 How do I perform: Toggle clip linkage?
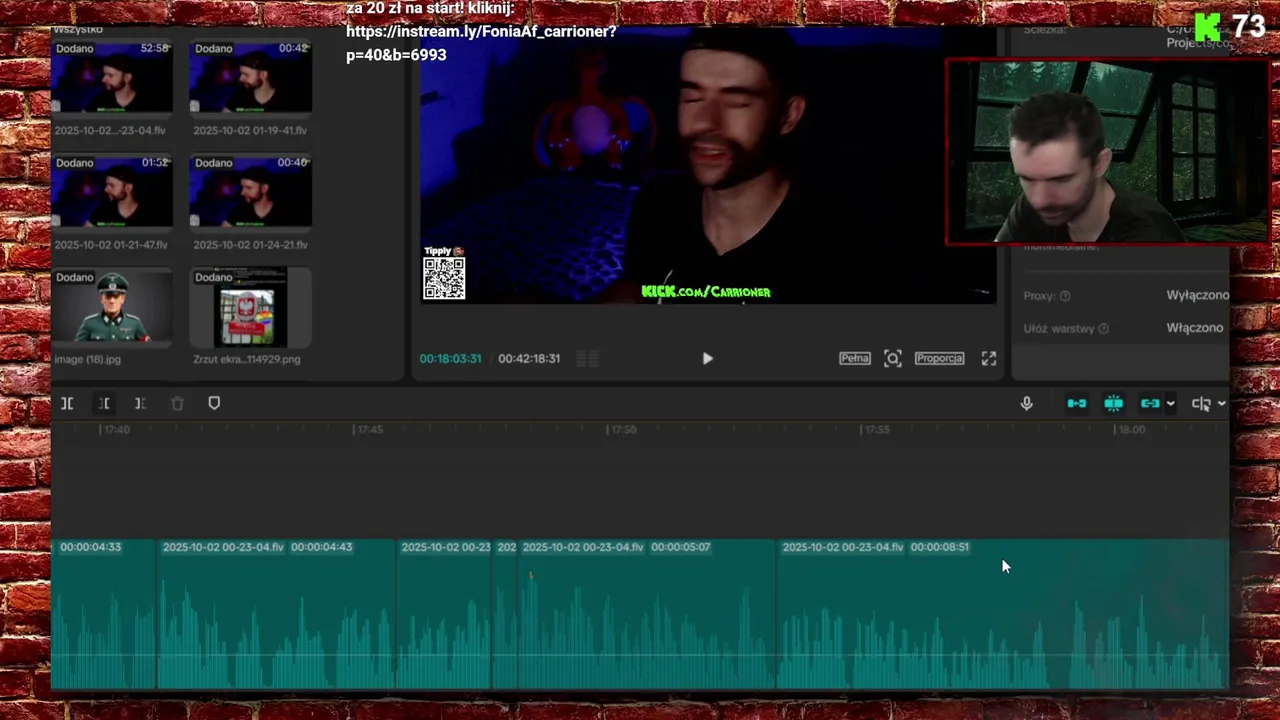click(x=1150, y=404)
